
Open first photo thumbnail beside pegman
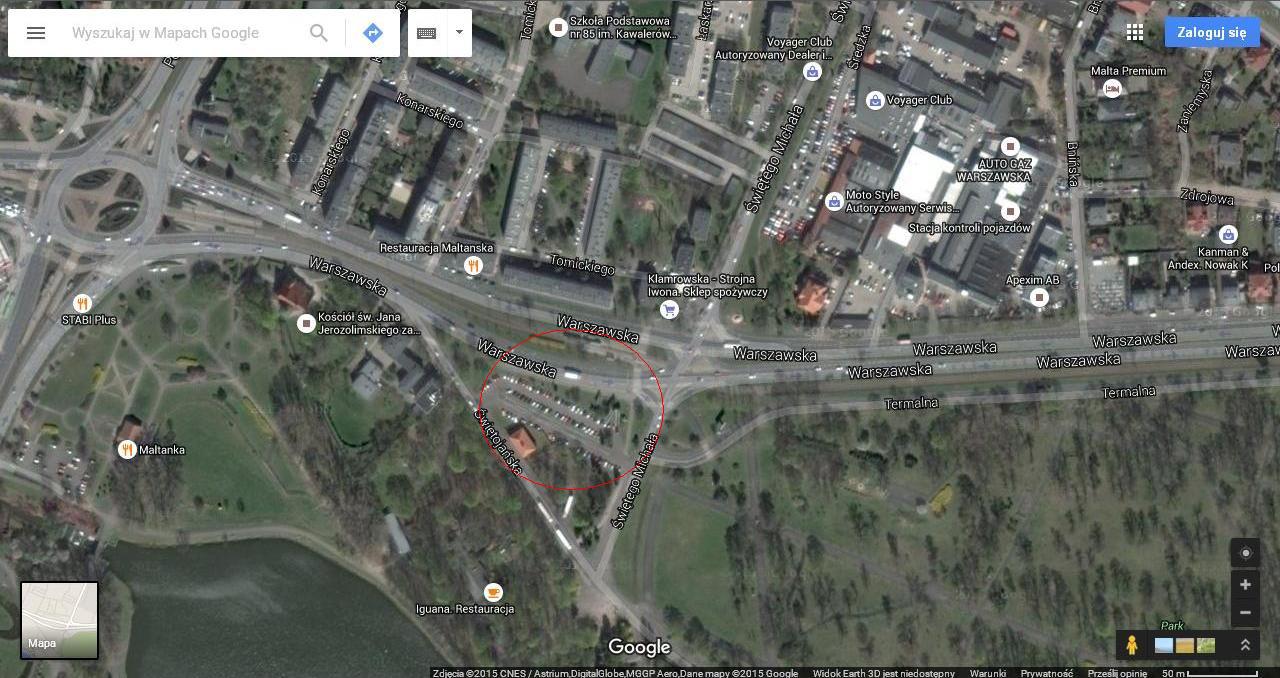pos(1164,645)
